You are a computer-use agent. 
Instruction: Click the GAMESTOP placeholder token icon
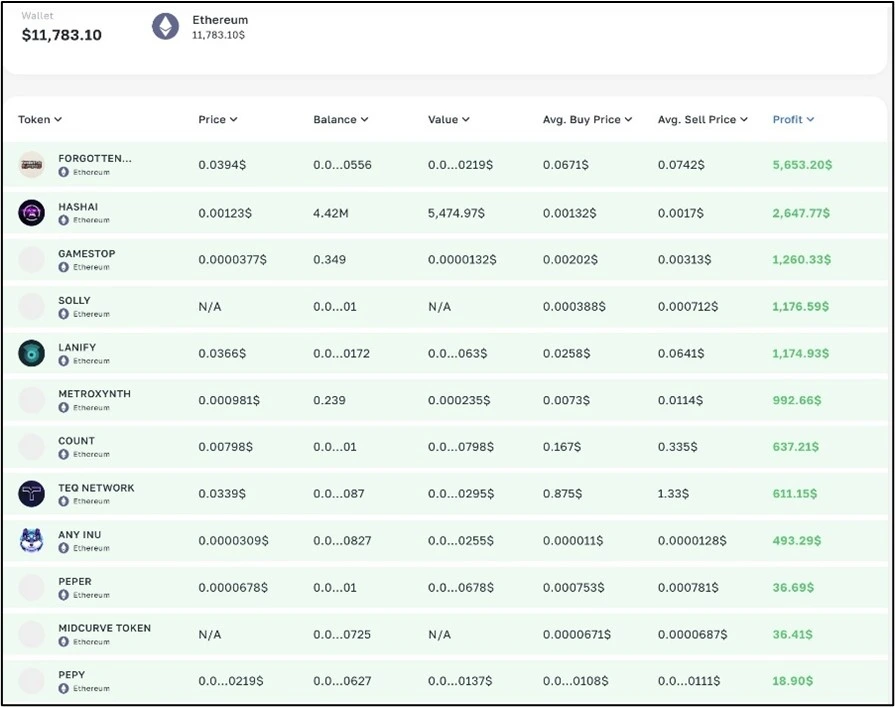31,260
